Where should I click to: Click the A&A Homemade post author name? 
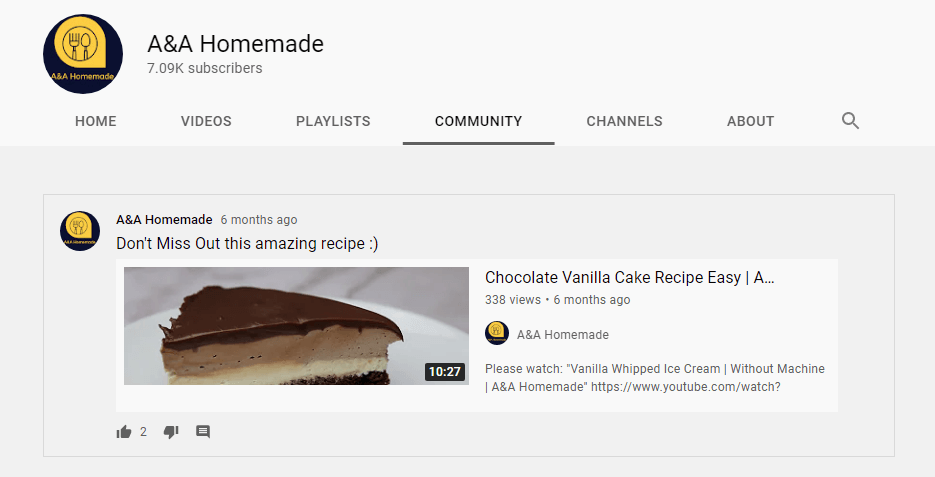point(164,219)
